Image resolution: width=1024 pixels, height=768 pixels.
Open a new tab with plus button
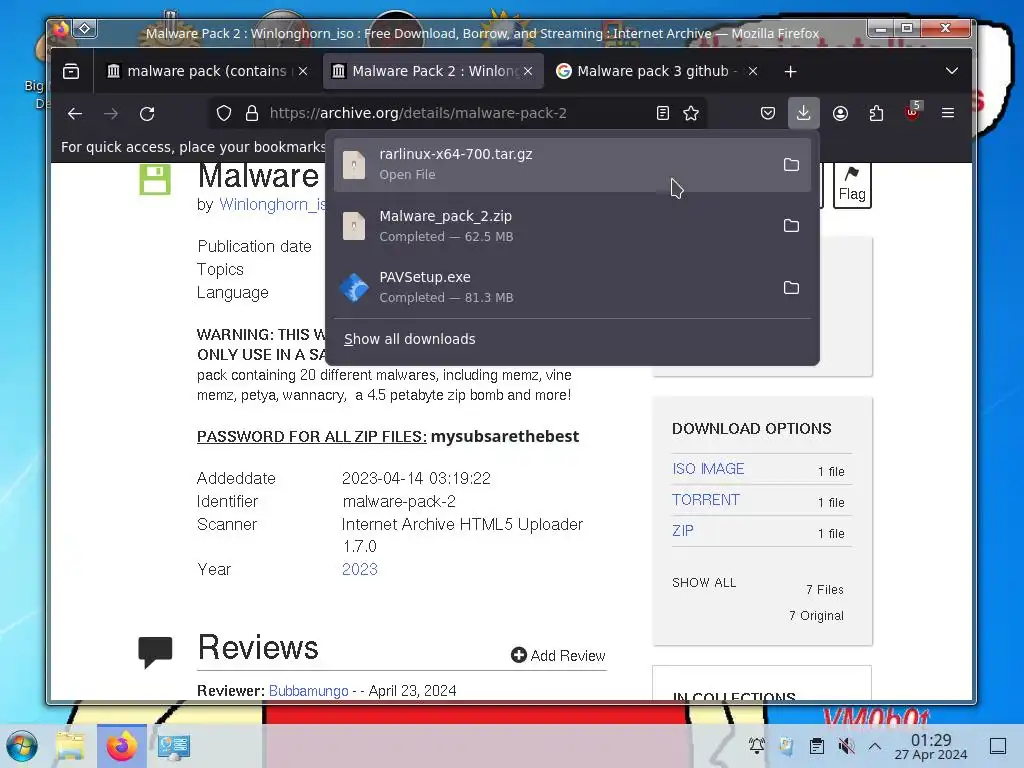click(790, 71)
